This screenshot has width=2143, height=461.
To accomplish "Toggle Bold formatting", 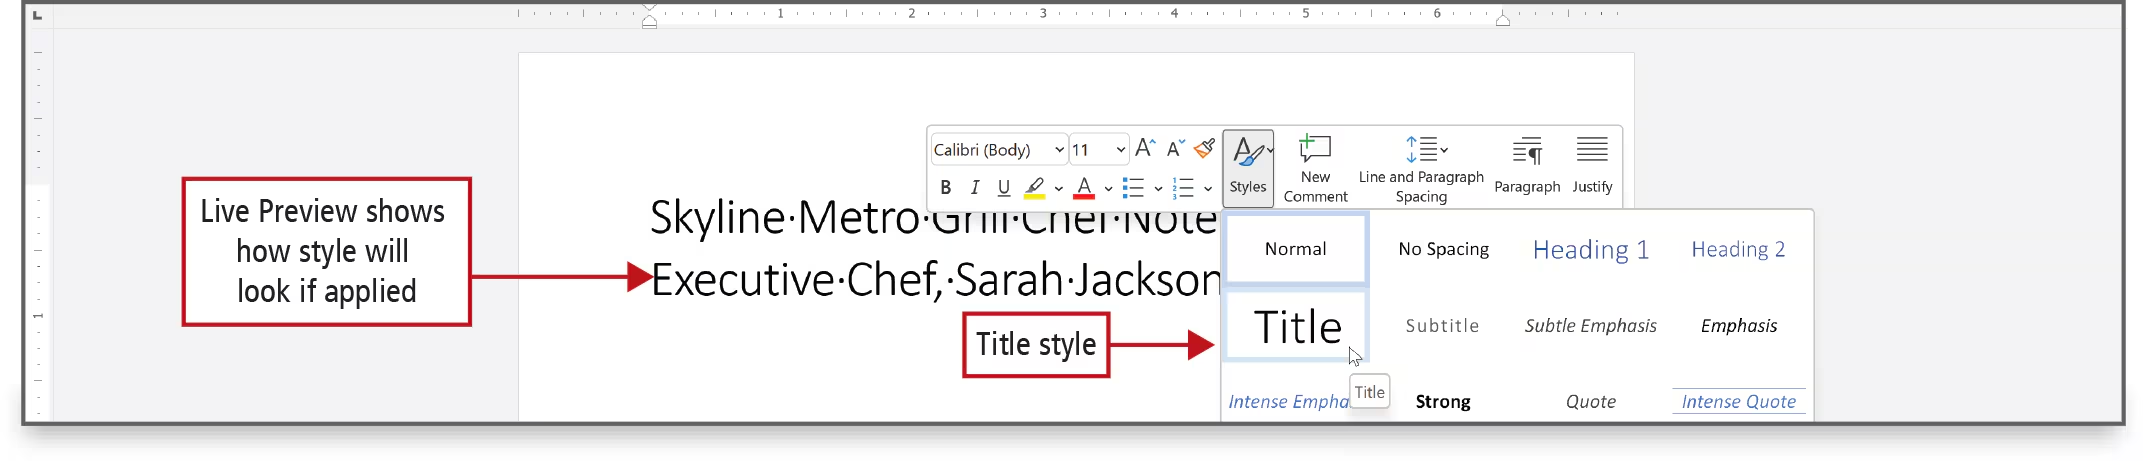I will point(945,188).
